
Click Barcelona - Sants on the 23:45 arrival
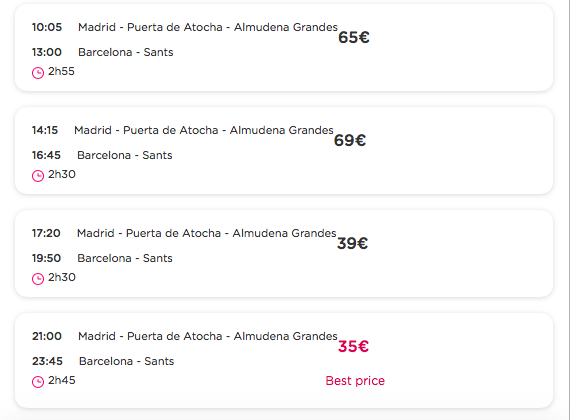127,361
